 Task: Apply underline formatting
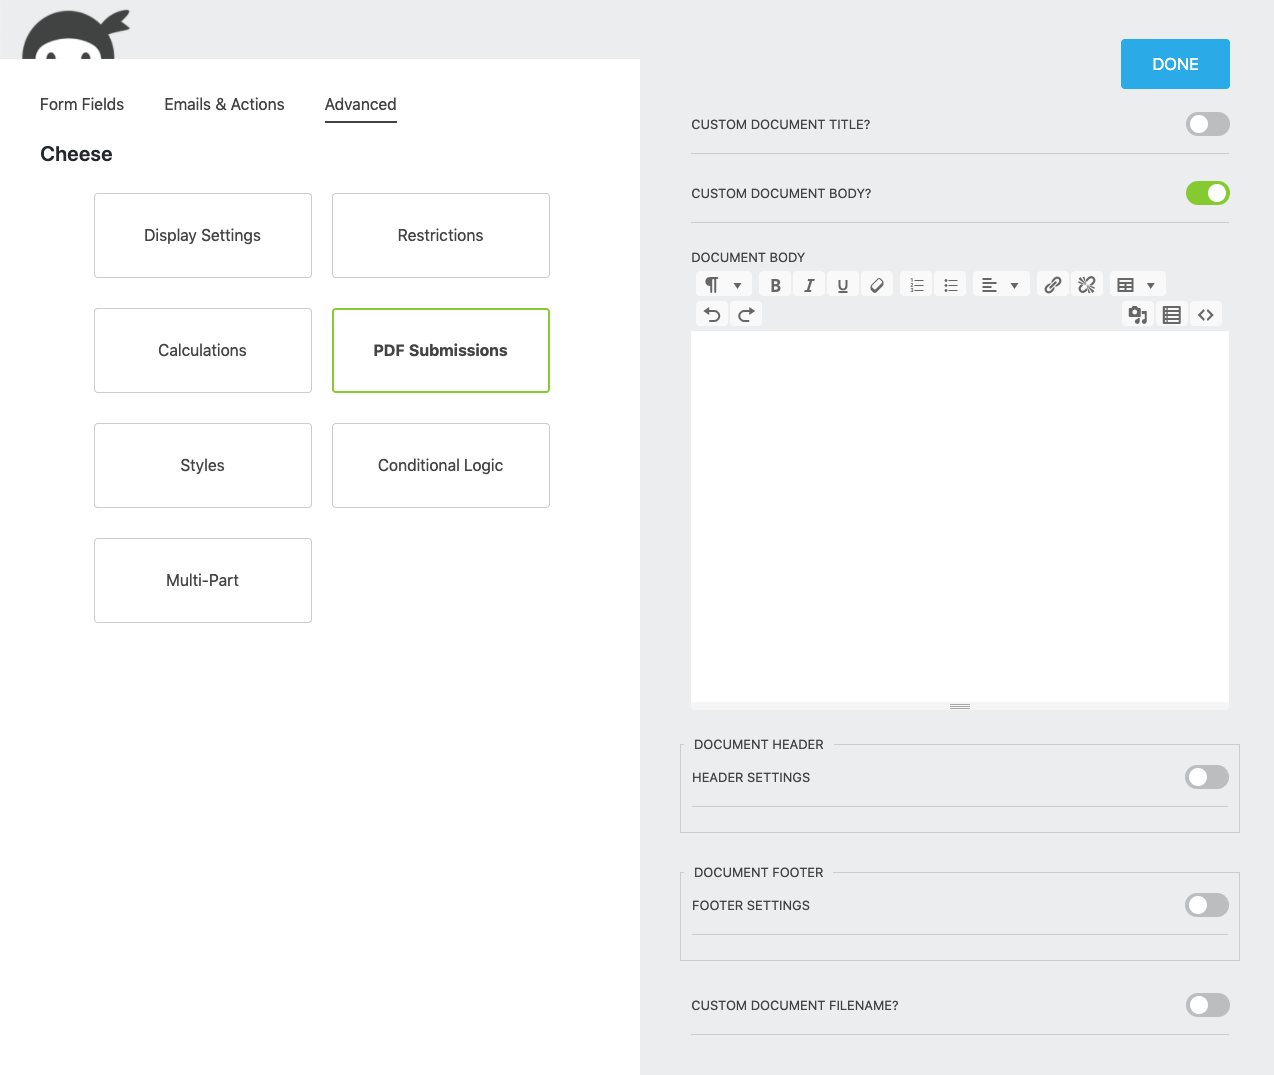coord(842,284)
